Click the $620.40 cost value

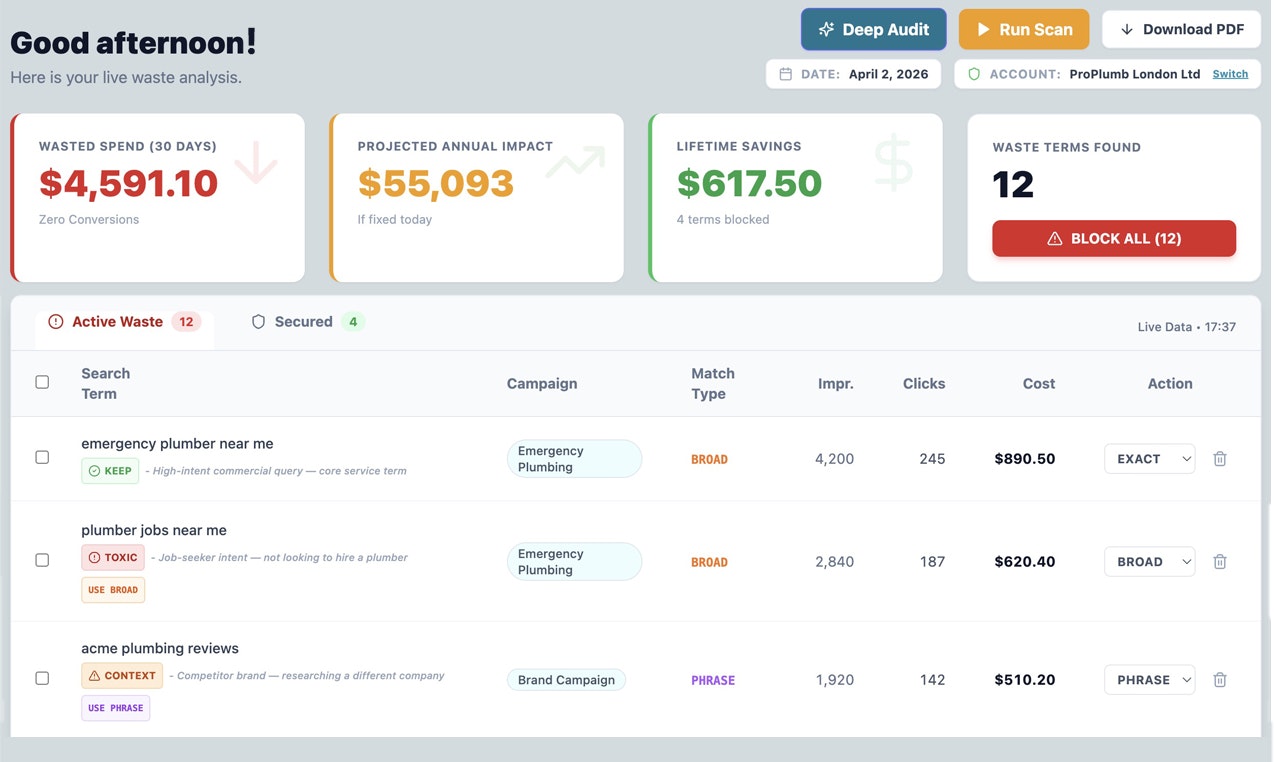1025,562
